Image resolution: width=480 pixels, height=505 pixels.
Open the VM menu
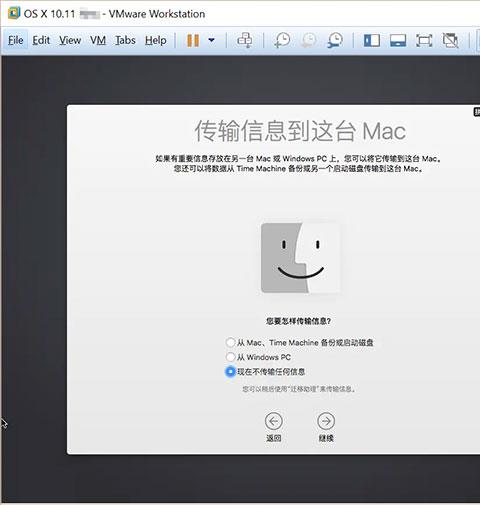[98, 40]
